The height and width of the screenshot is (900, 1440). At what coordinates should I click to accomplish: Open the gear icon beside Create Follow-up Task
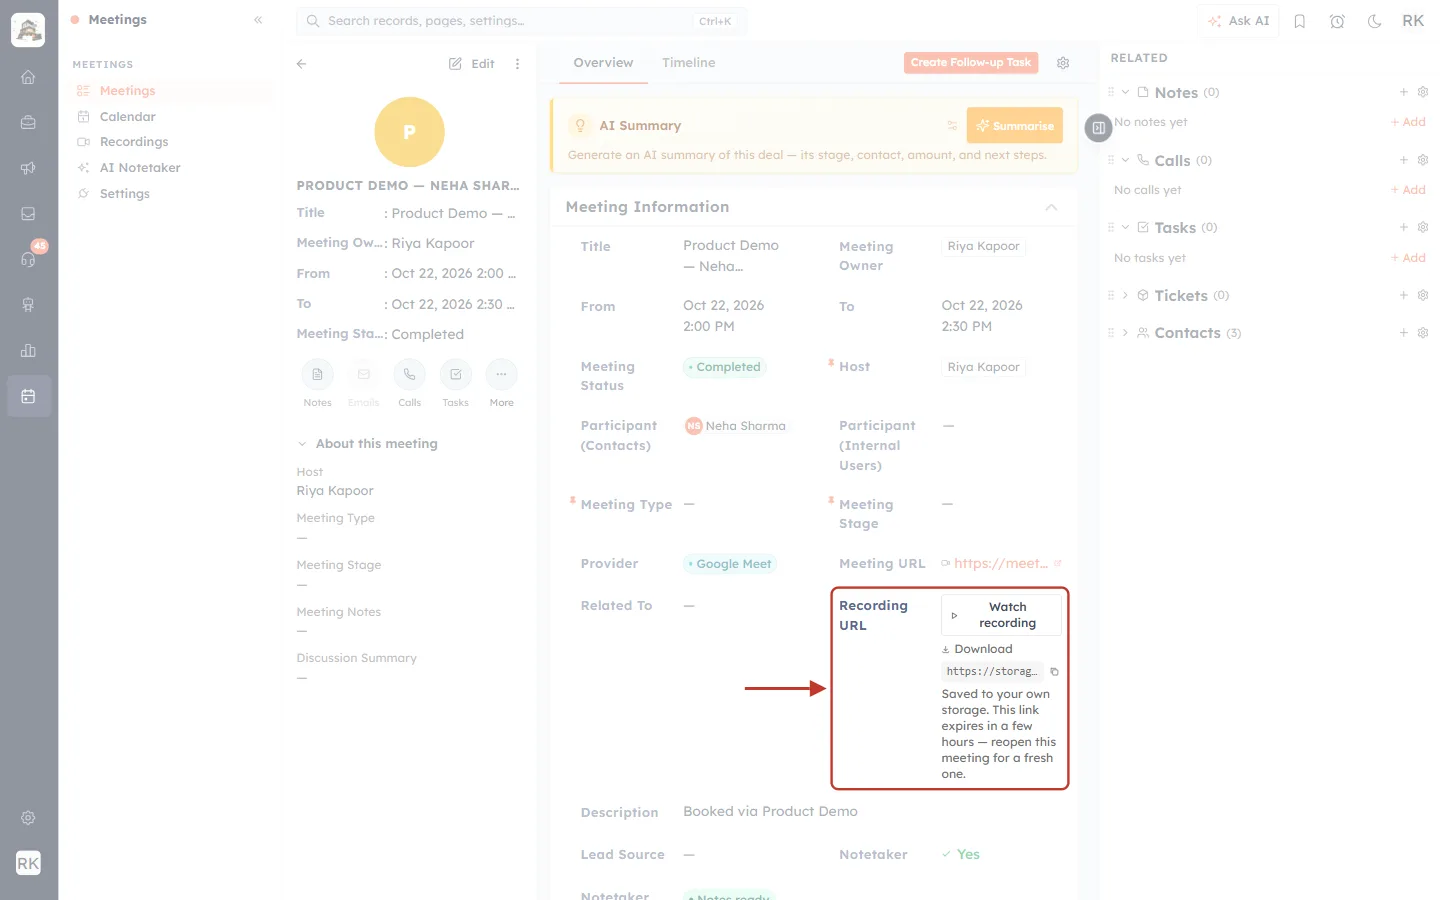click(1063, 63)
